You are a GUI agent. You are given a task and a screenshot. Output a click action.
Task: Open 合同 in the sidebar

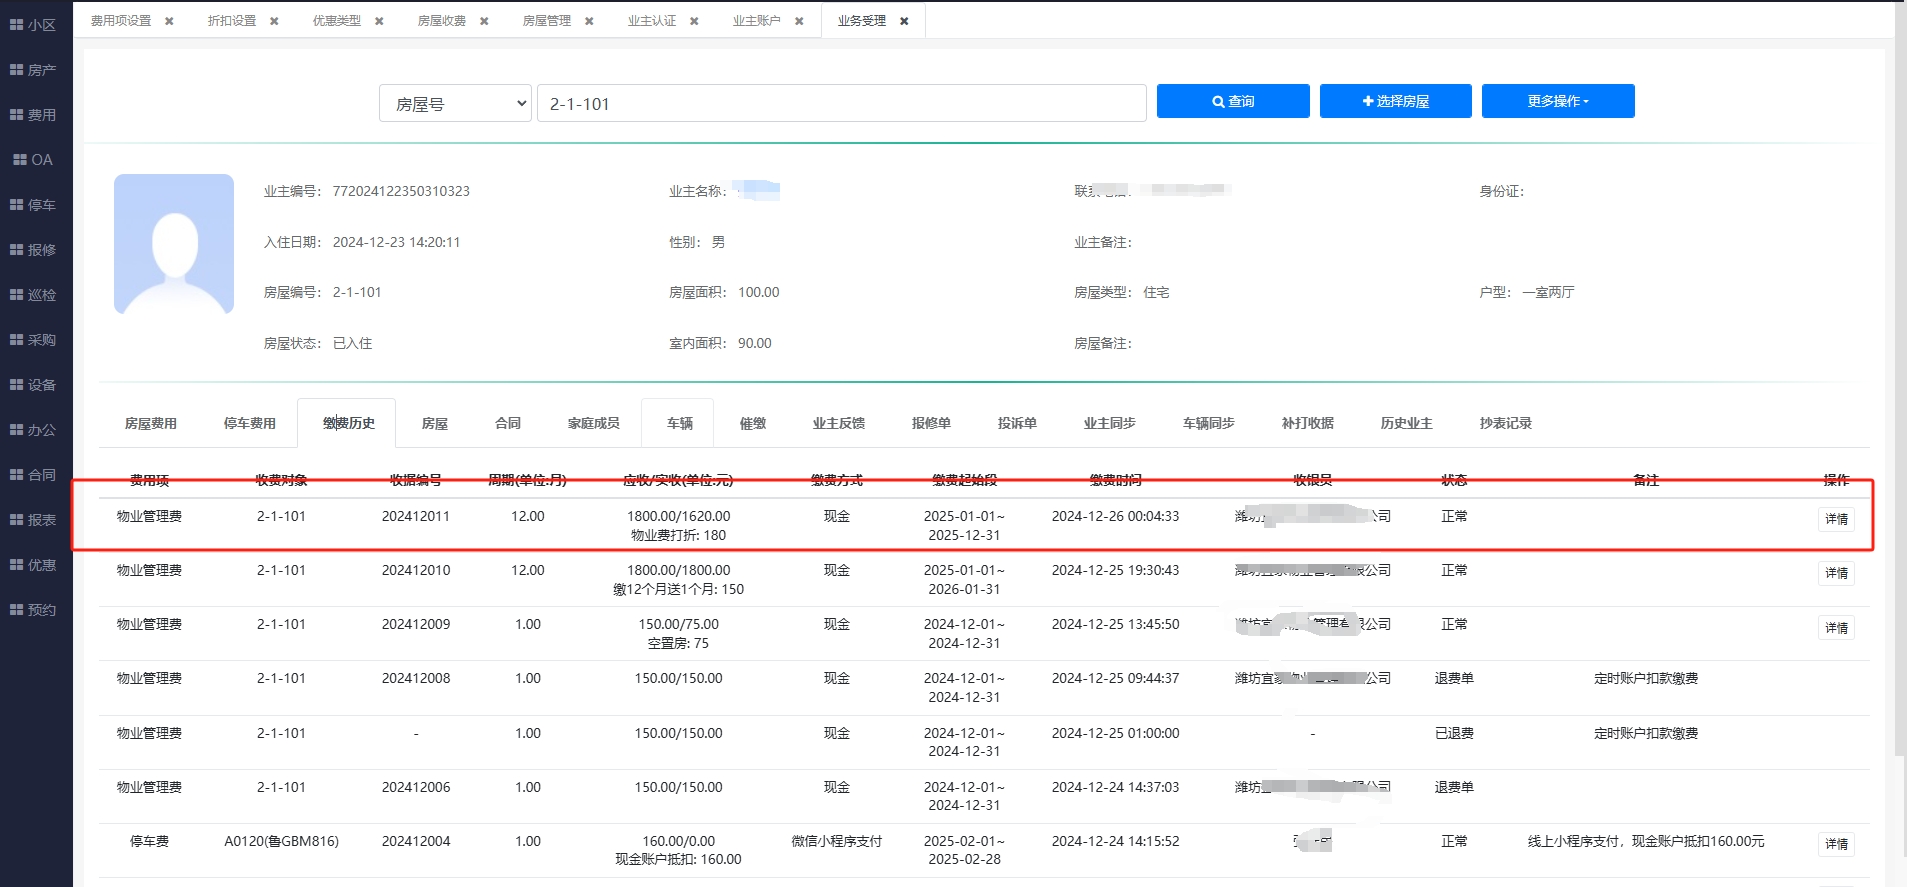click(x=33, y=475)
